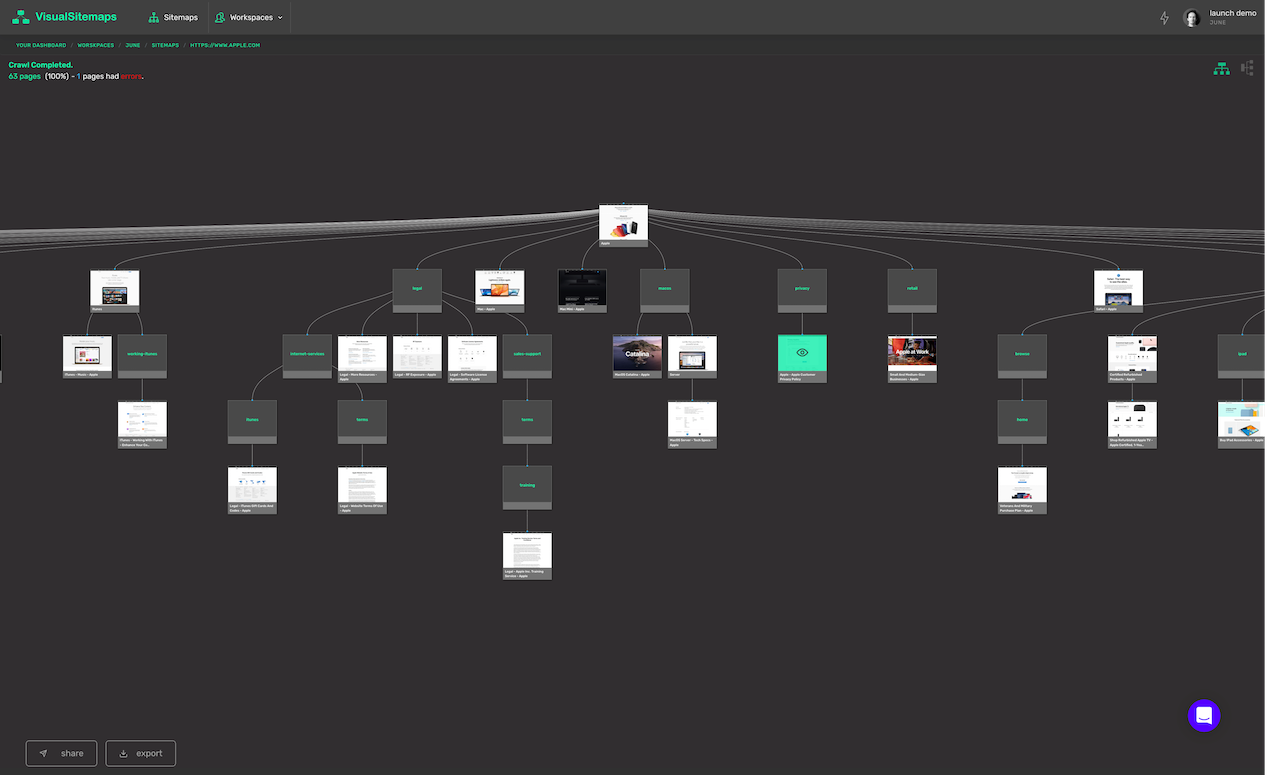Select the browse folder node
Screen dimensions: 1270x775
click(1022, 357)
